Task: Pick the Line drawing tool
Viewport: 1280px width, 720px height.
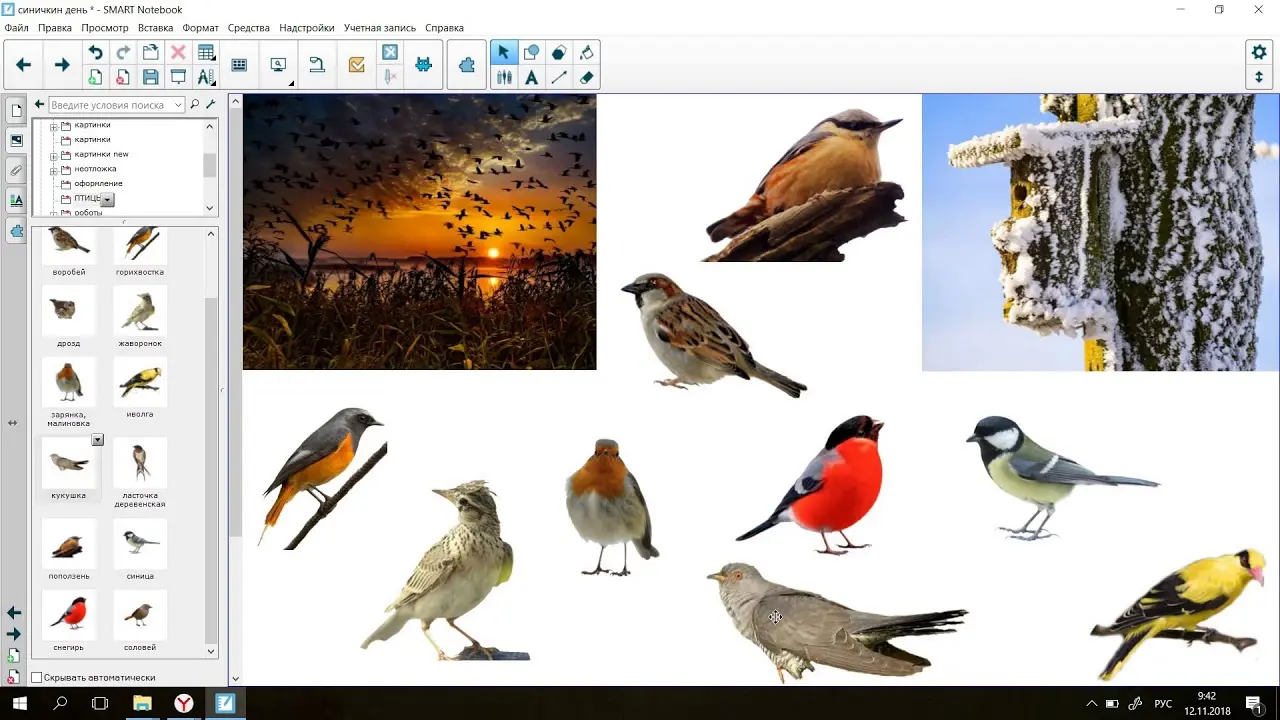Action: tap(559, 77)
